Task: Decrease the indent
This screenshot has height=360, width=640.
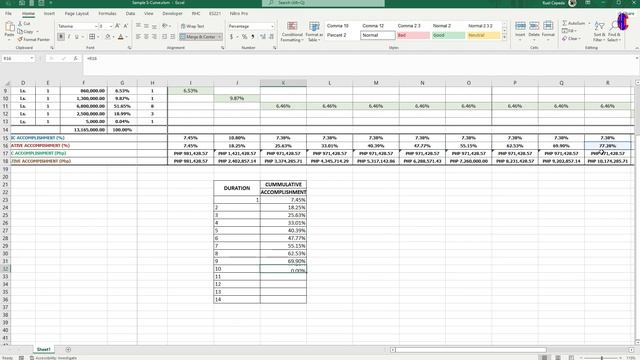Action: (164, 37)
